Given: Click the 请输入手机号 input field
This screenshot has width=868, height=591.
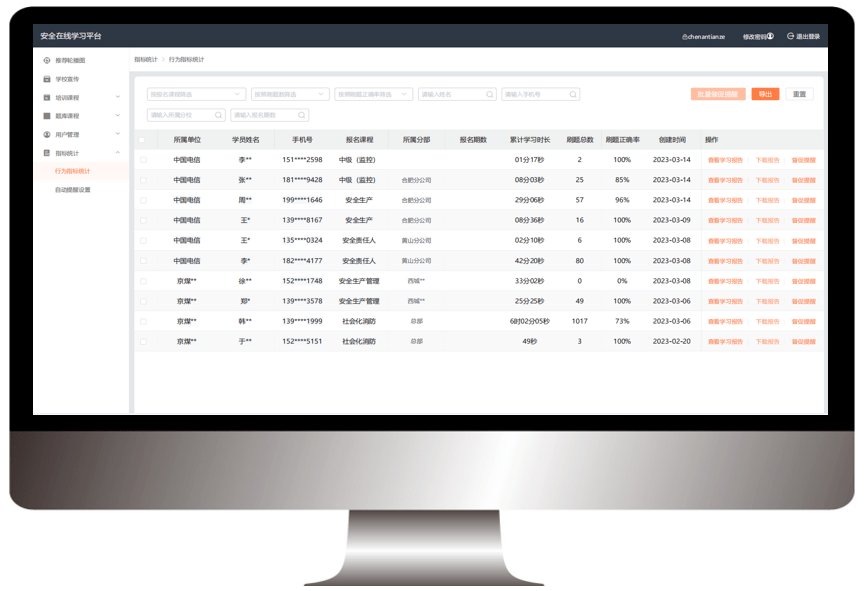Looking at the screenshot, I should pos(534,95).
